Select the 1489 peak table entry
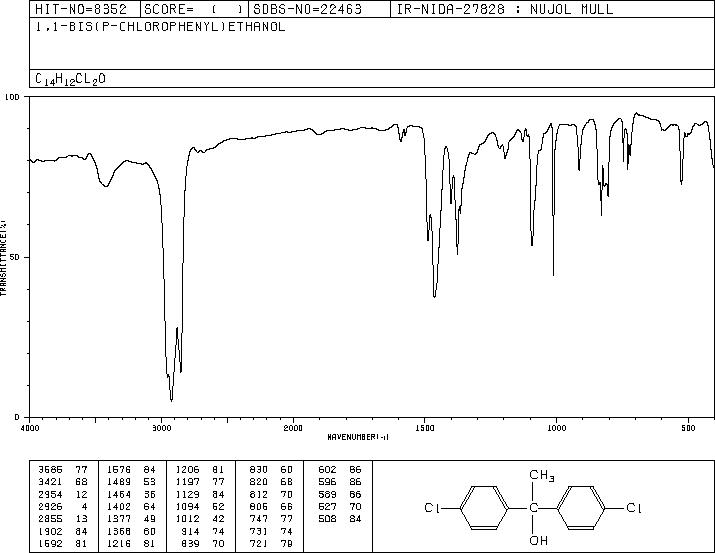 (131, 482)
